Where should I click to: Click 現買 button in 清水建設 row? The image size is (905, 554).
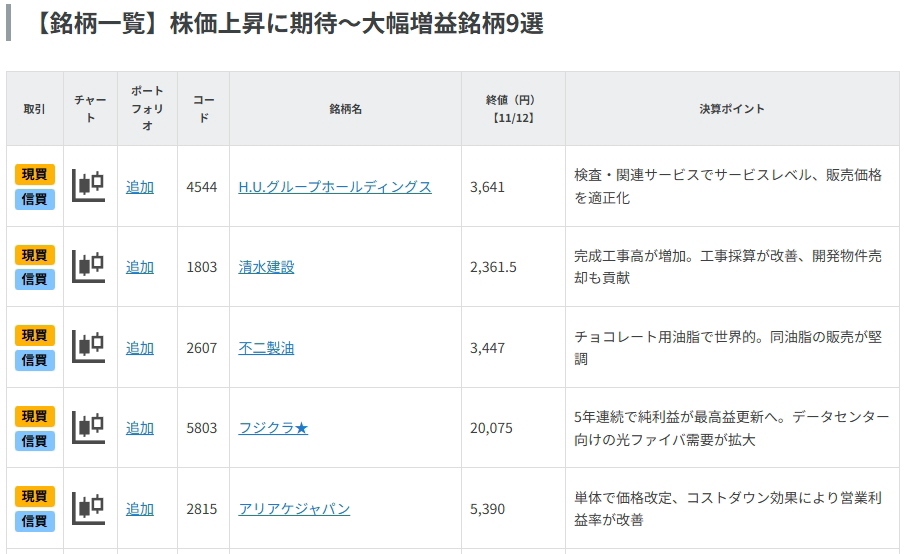[x=35, y=254]
